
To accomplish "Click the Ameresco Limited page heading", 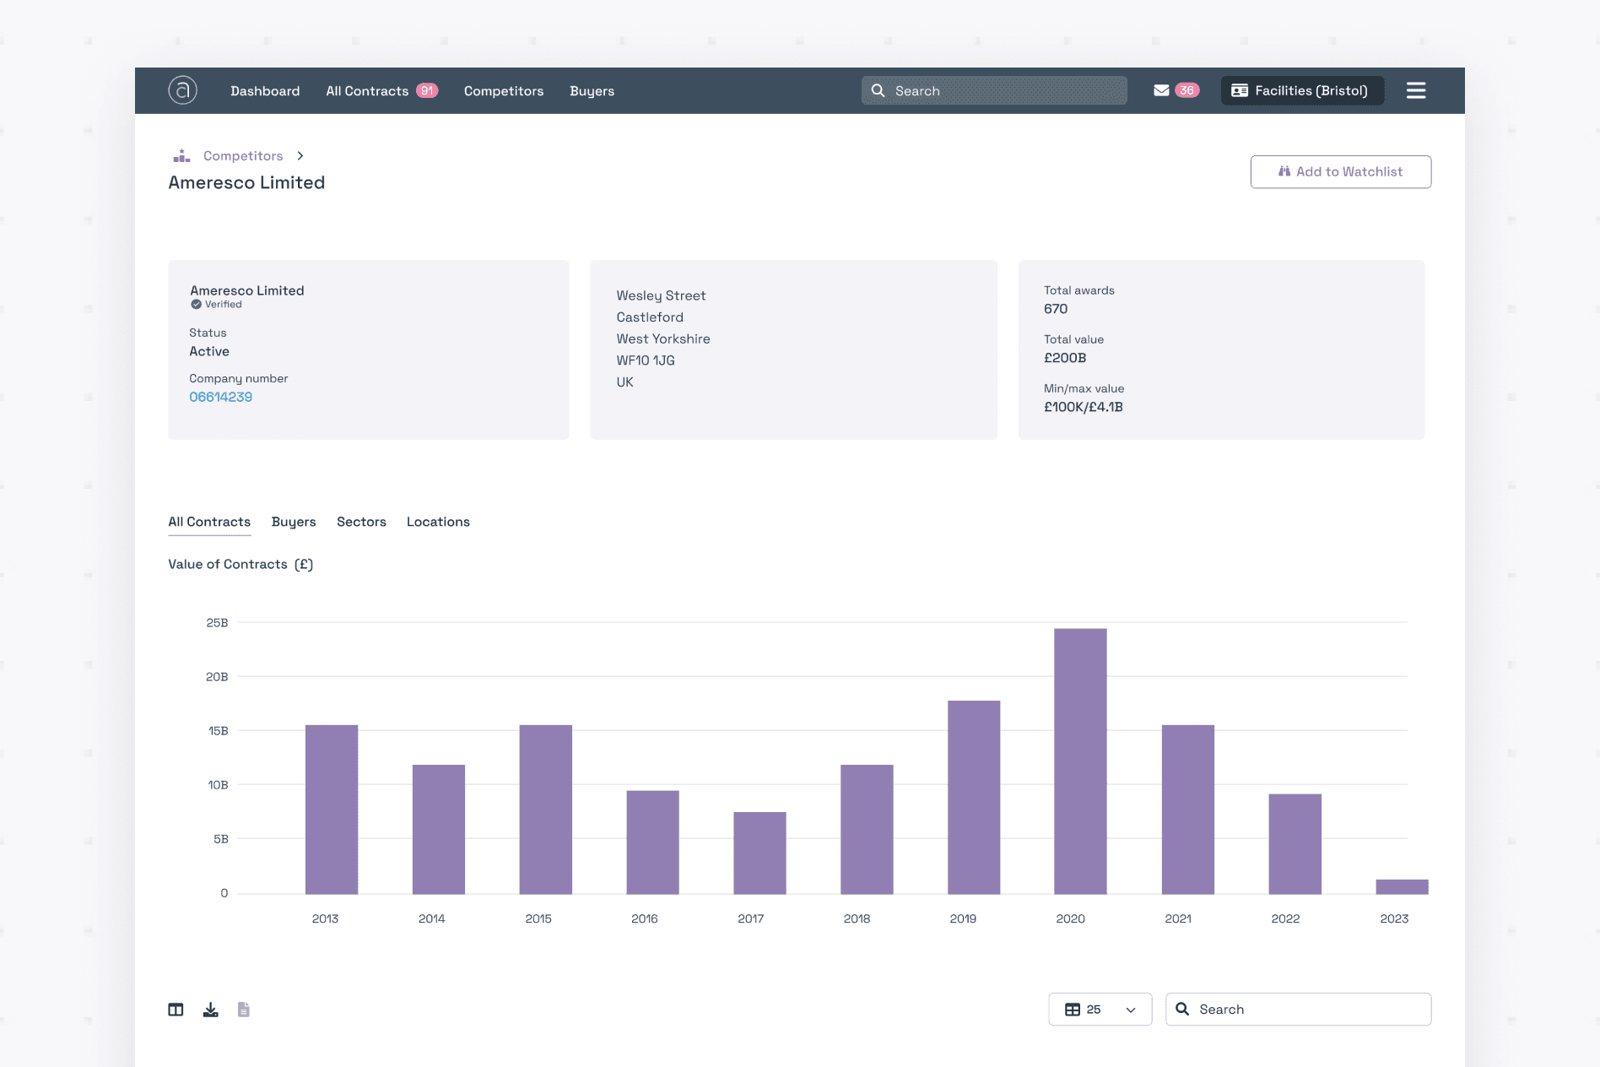I will pos(246,183).
